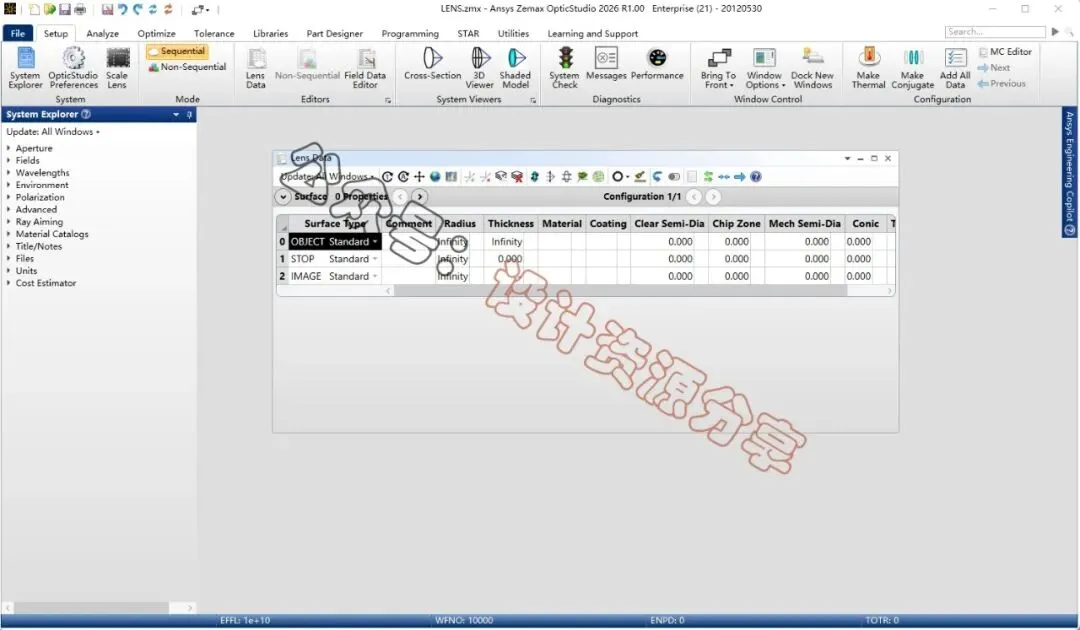Click the blue right arrow in Lens Data toolbar

coord(739,177)
